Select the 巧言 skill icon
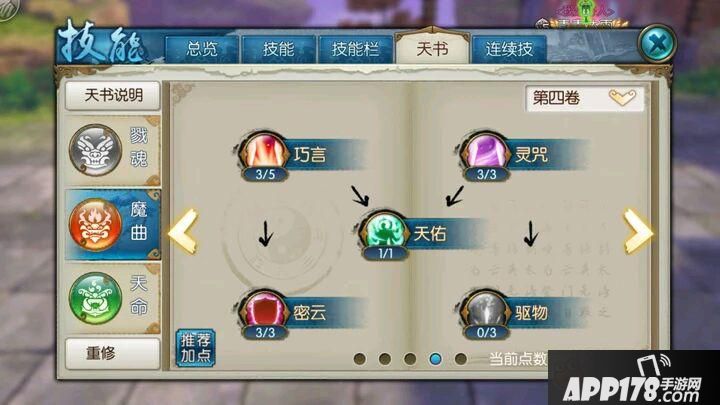Image resolution: width=720 pixels, height=405 pixels. pos(264,153)
